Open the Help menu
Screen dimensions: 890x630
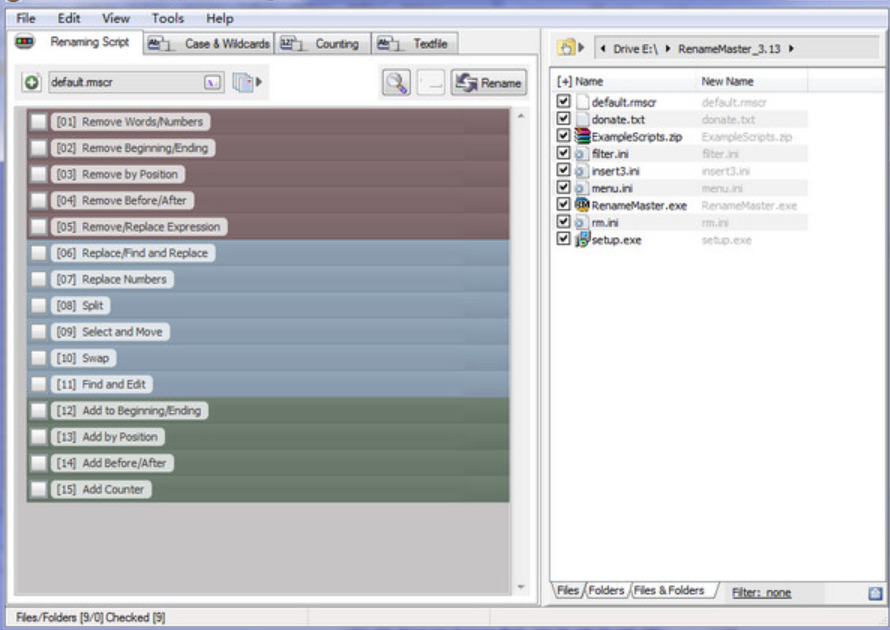pos(220,19)
